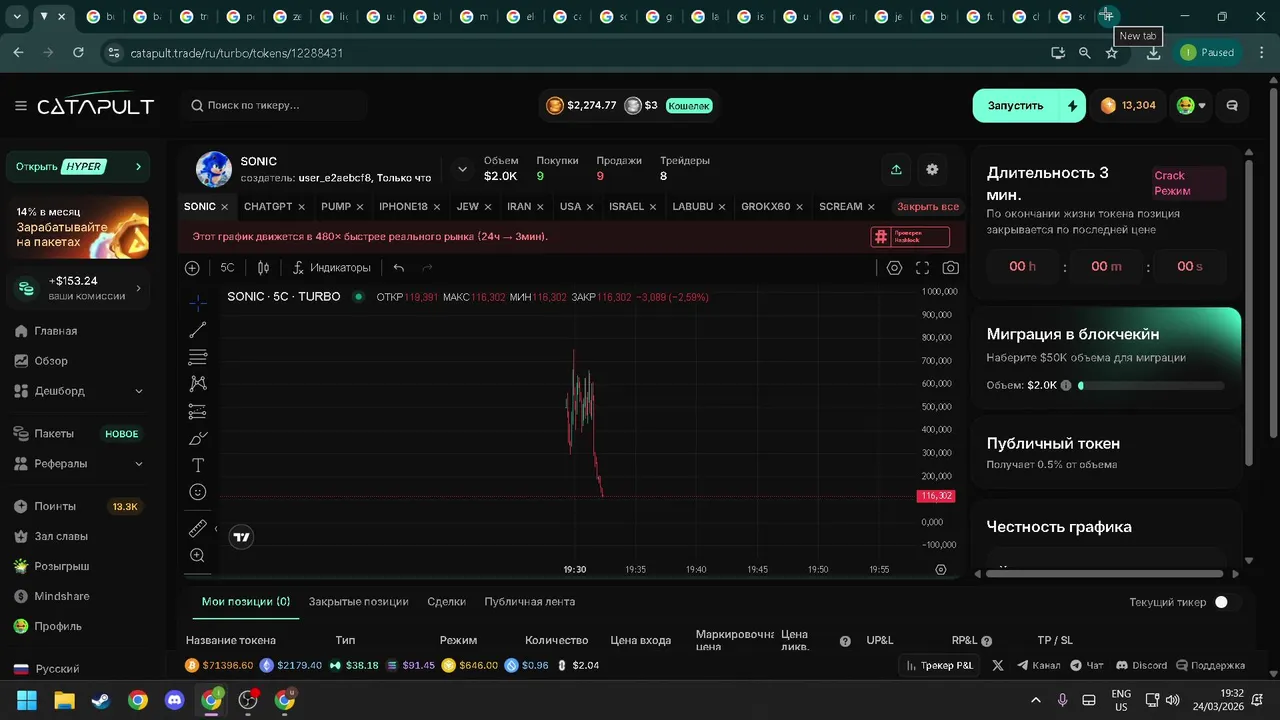Take a chart snapshot with camera icon

[x=950, y=268]
